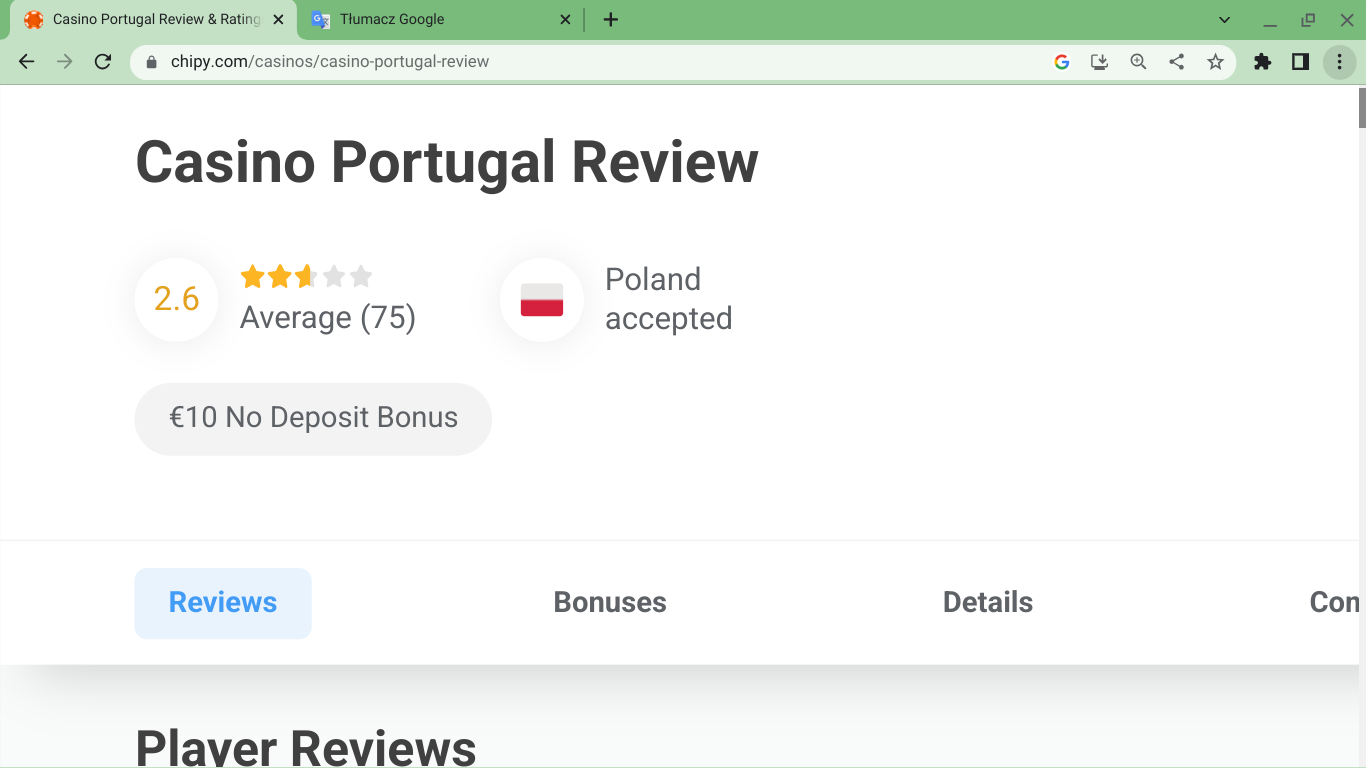Viewport: 1366px width, 768px height.
Task: Open the Bonuses section tab
Action: click(x=610, y=602)
